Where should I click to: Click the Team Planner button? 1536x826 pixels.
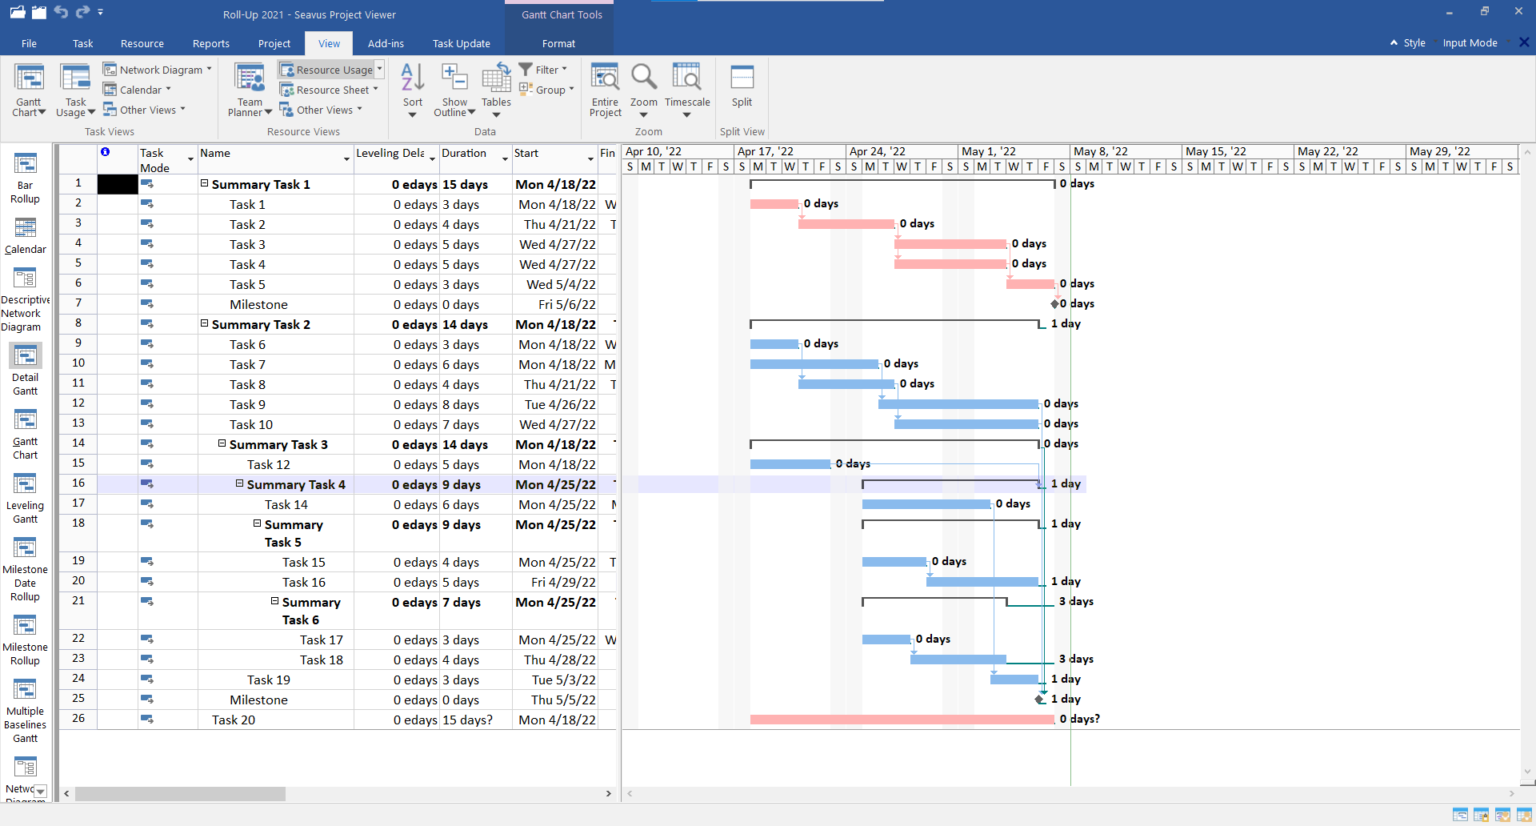(248, 88)
